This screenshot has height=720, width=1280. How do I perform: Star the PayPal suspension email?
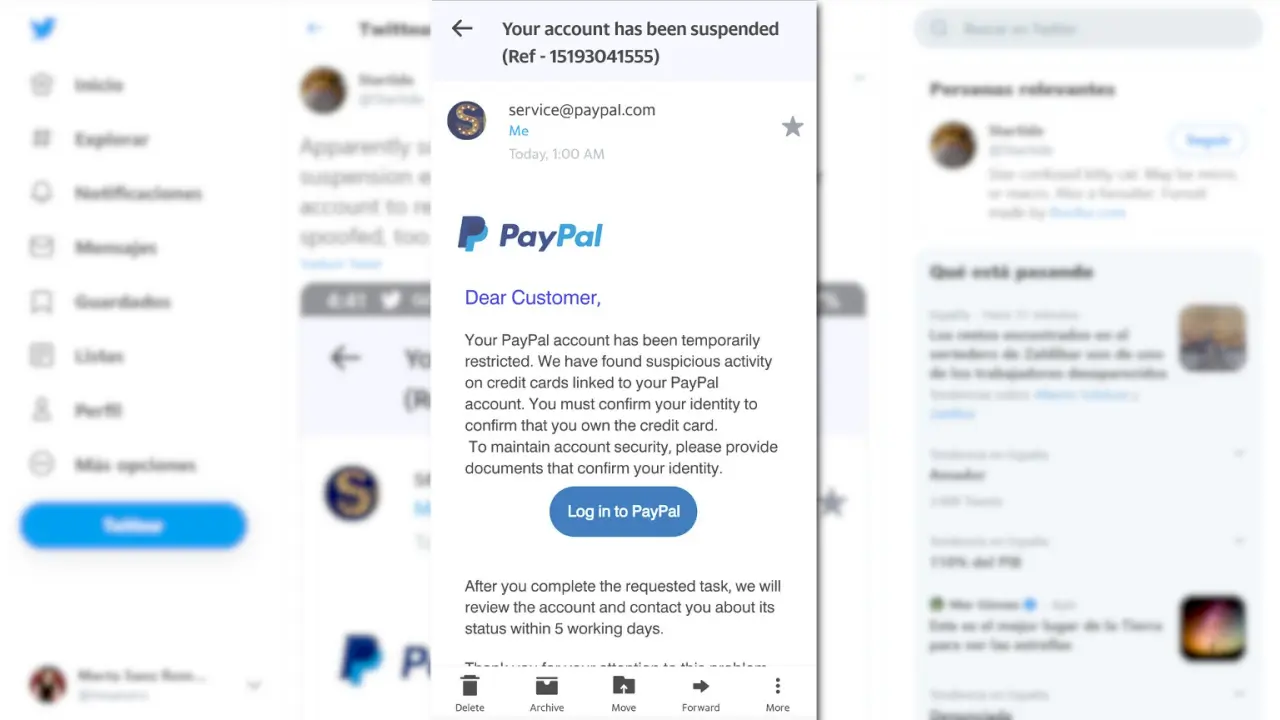coord(792,127)
